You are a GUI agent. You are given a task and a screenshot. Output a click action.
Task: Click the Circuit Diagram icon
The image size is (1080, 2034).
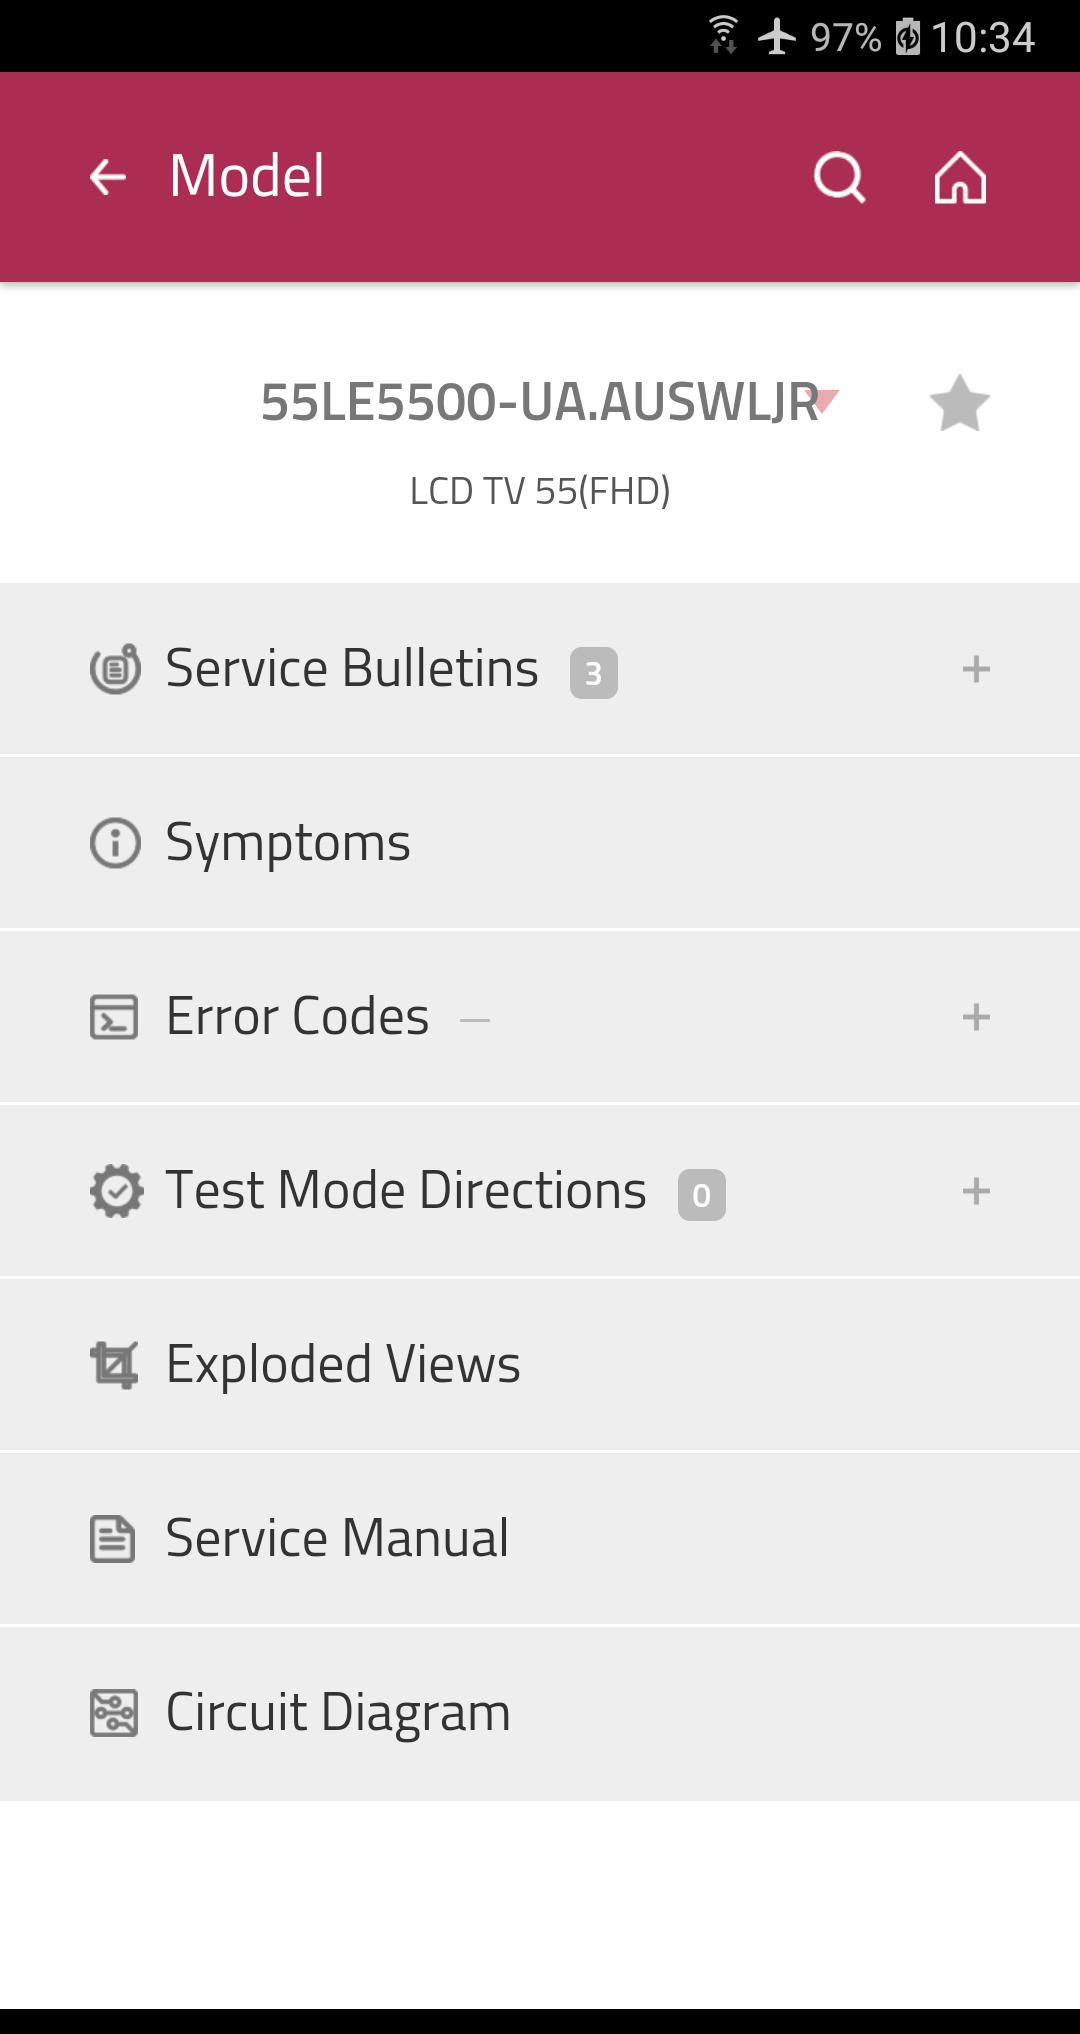click(x=114, y=1713)
